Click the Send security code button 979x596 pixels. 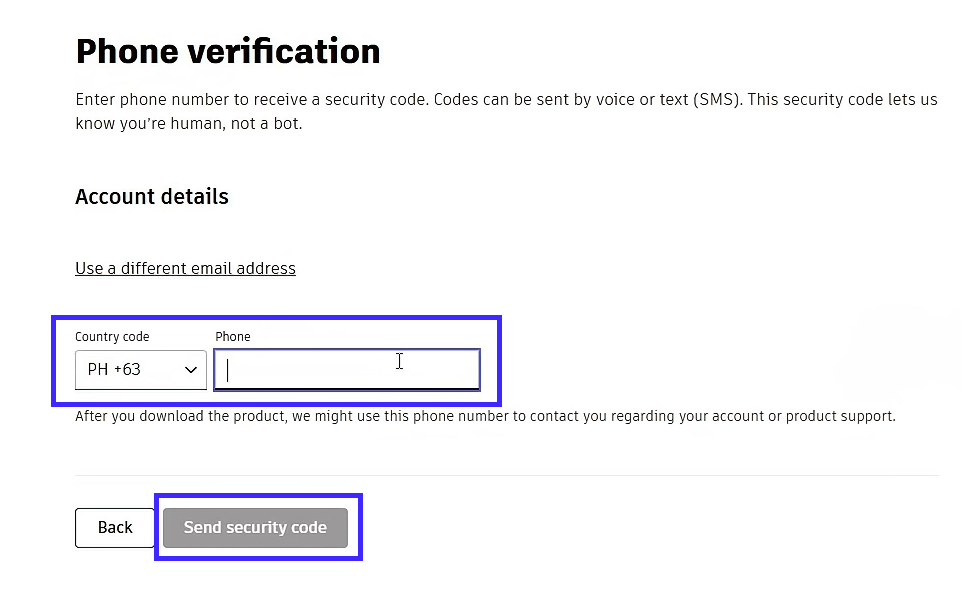(255, 528)
